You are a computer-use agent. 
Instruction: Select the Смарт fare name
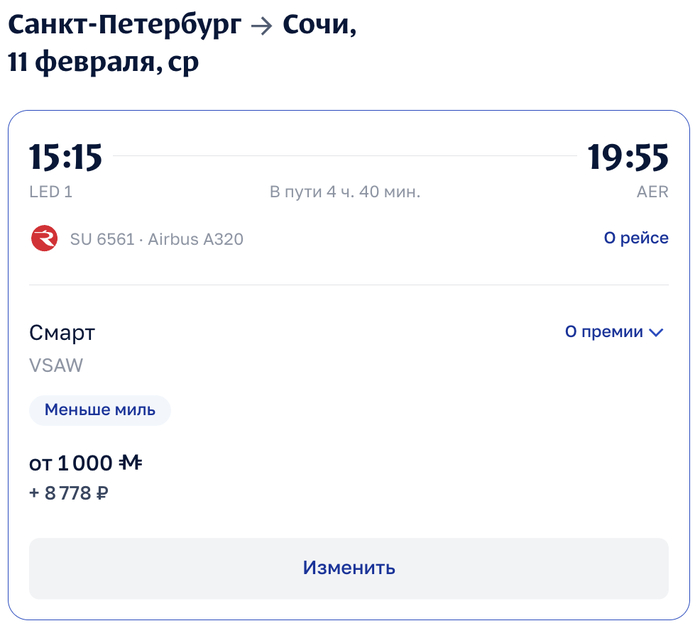pos(62,333)
